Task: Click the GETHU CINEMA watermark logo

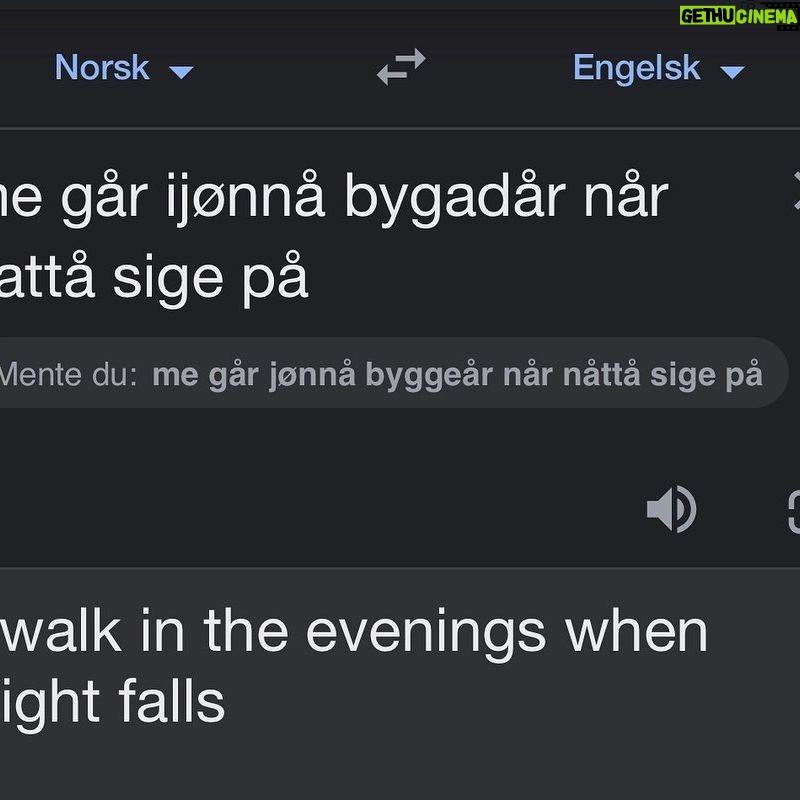Action: (x=738, y=16)
